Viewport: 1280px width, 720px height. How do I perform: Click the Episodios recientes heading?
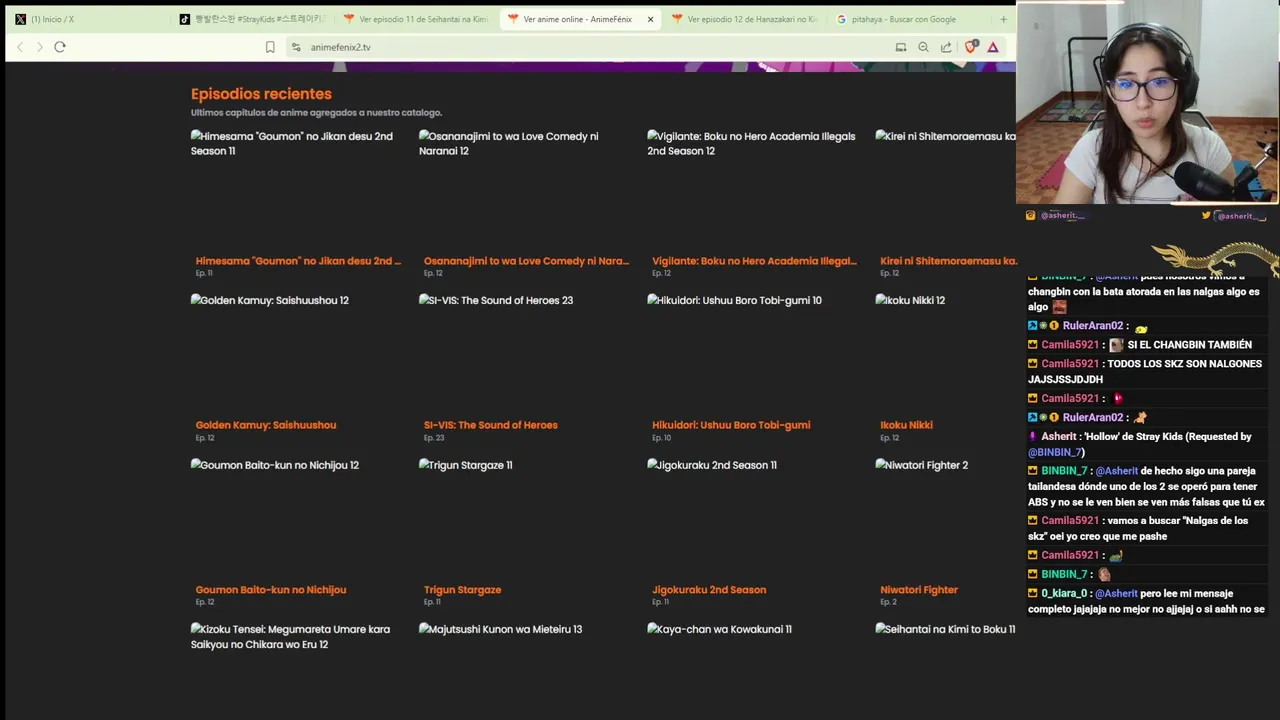(261, 94)
